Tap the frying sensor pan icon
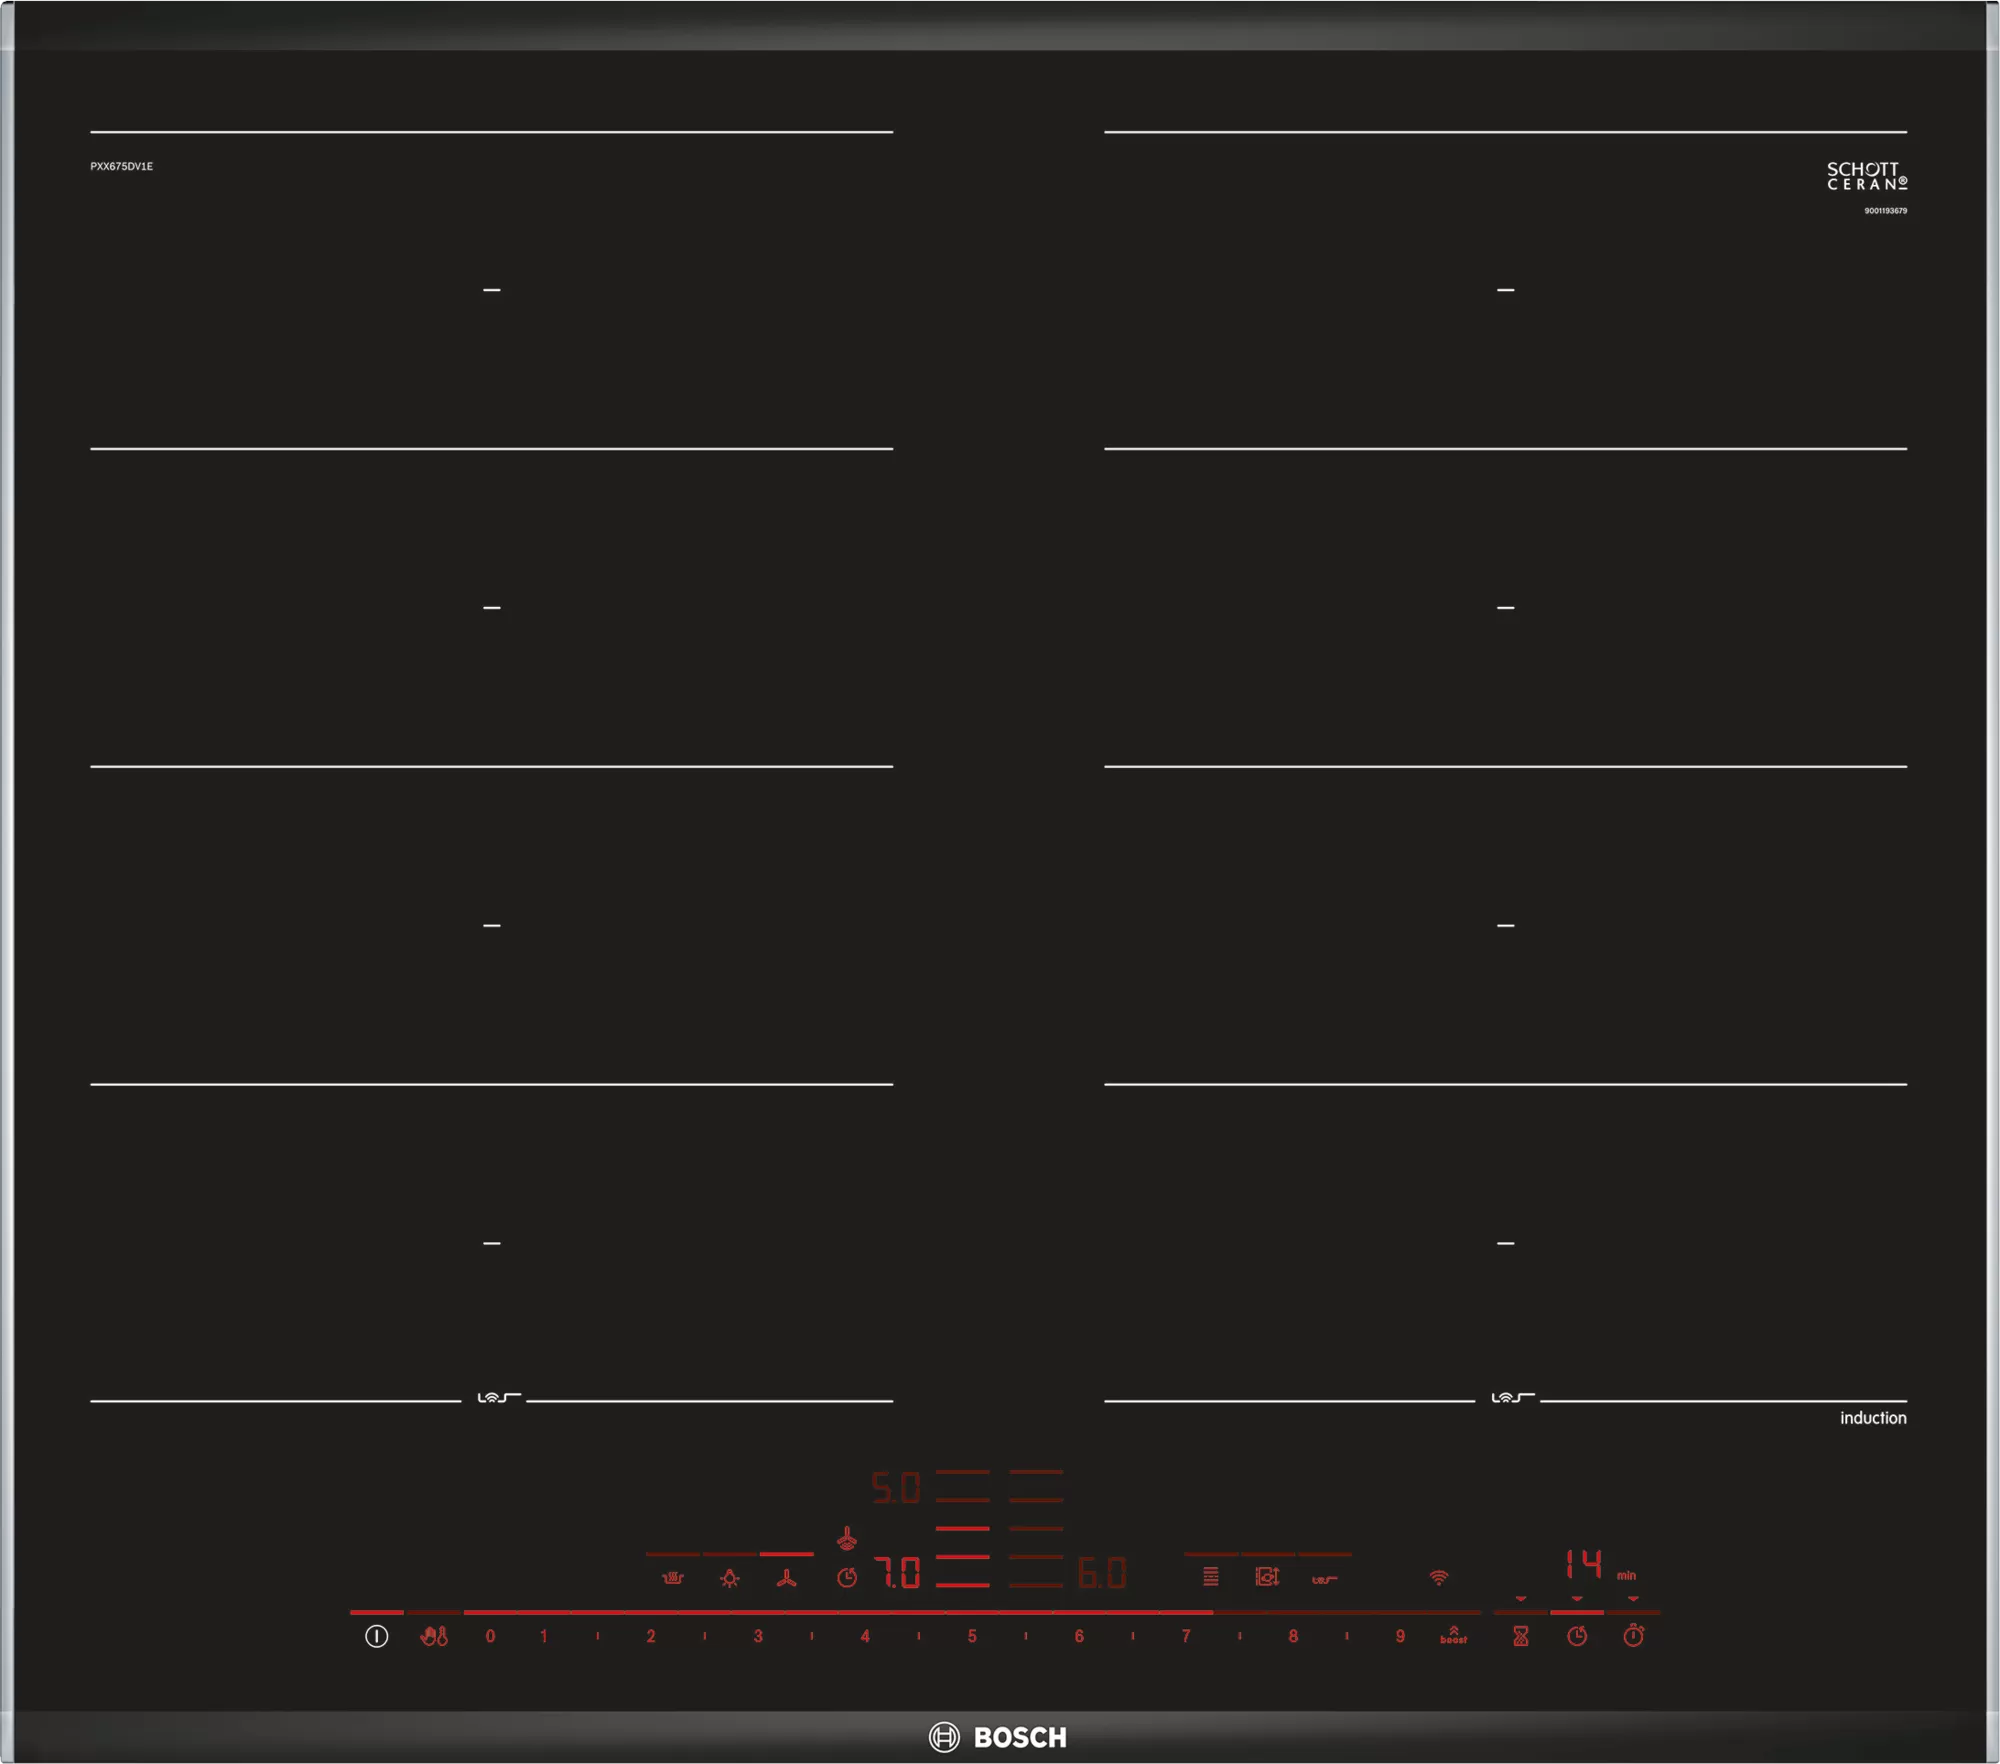2000x1764 pixels. coord(1324,1580)
